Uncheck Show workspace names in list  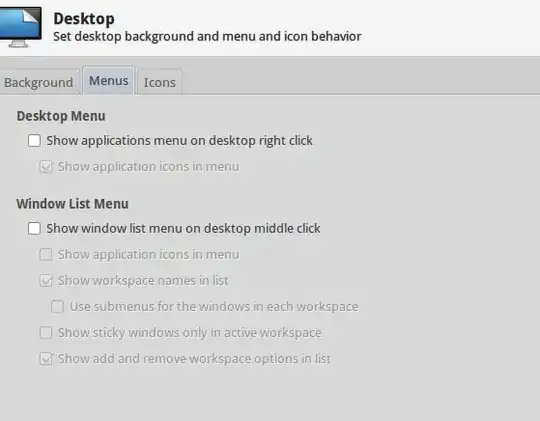click(46, 280)
